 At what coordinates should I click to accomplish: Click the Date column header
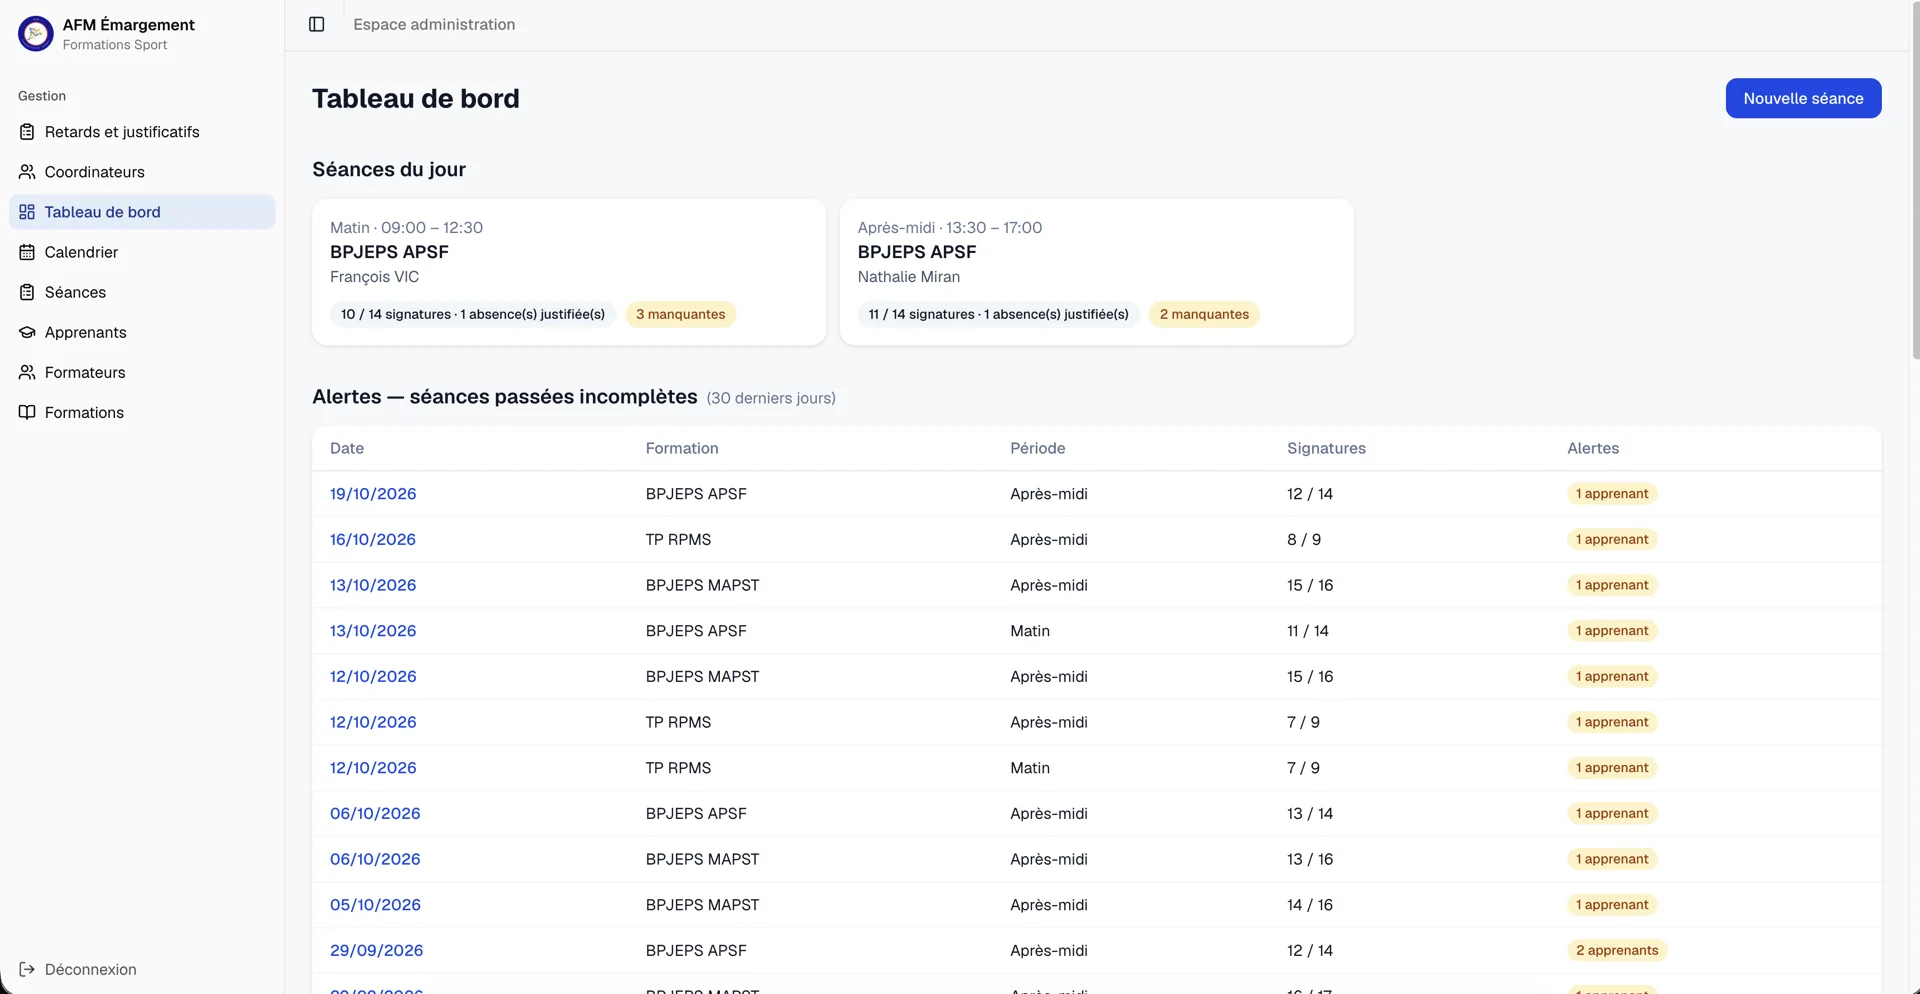[x=347, y=448]
